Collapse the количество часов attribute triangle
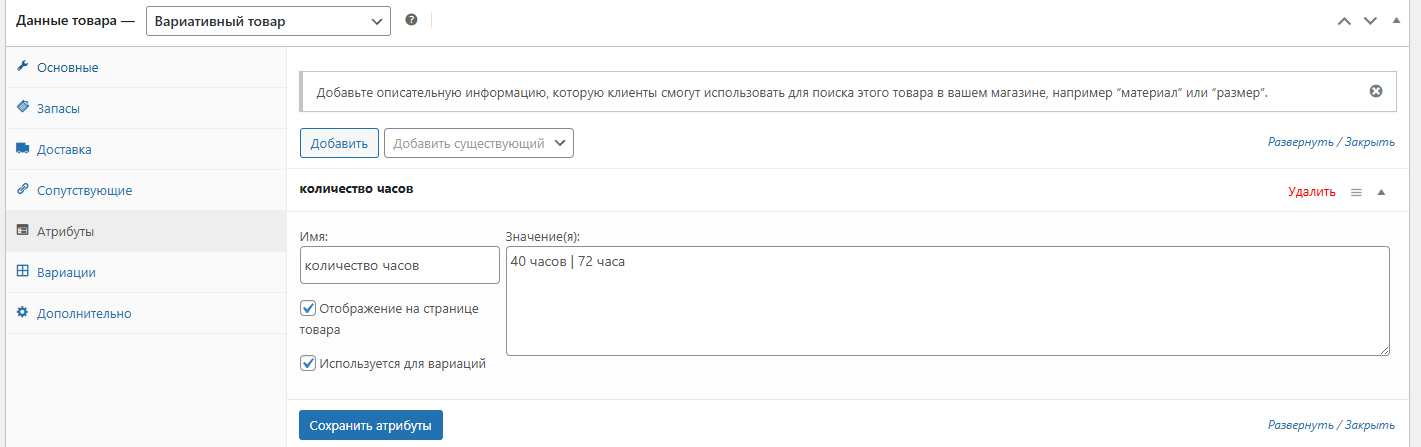This screenshot has width=1421, height=447. [x=1381, y=192]
